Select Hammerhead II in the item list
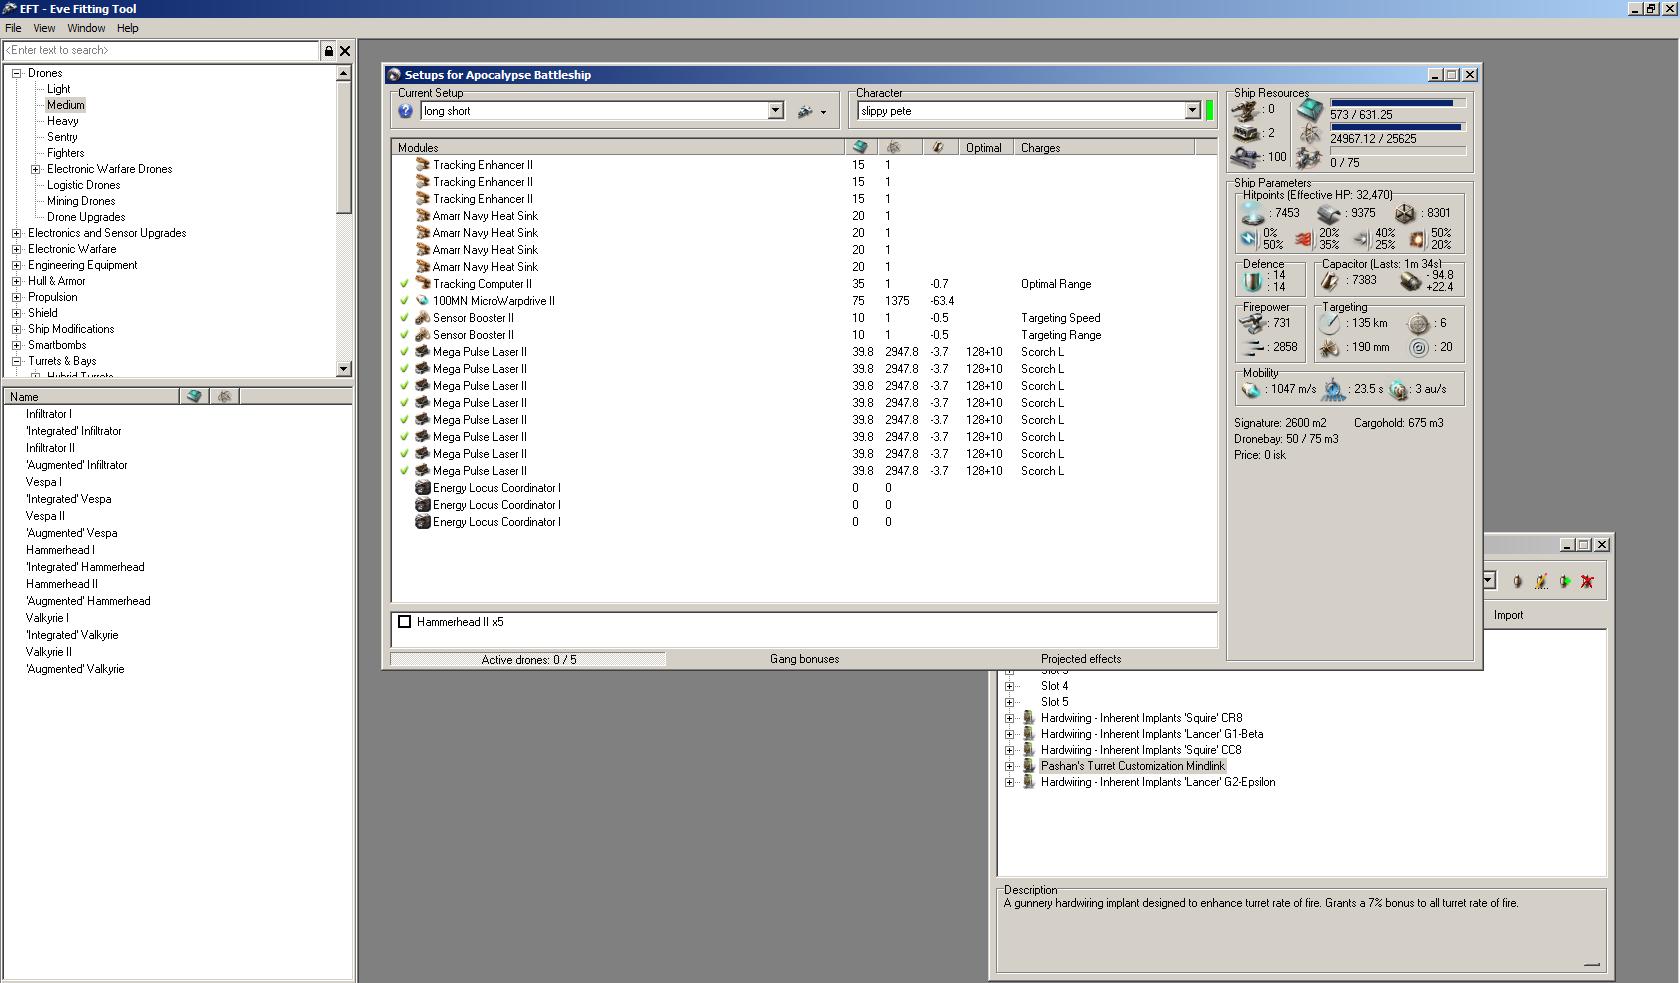The image size is (1680, 983). point(62,584)
